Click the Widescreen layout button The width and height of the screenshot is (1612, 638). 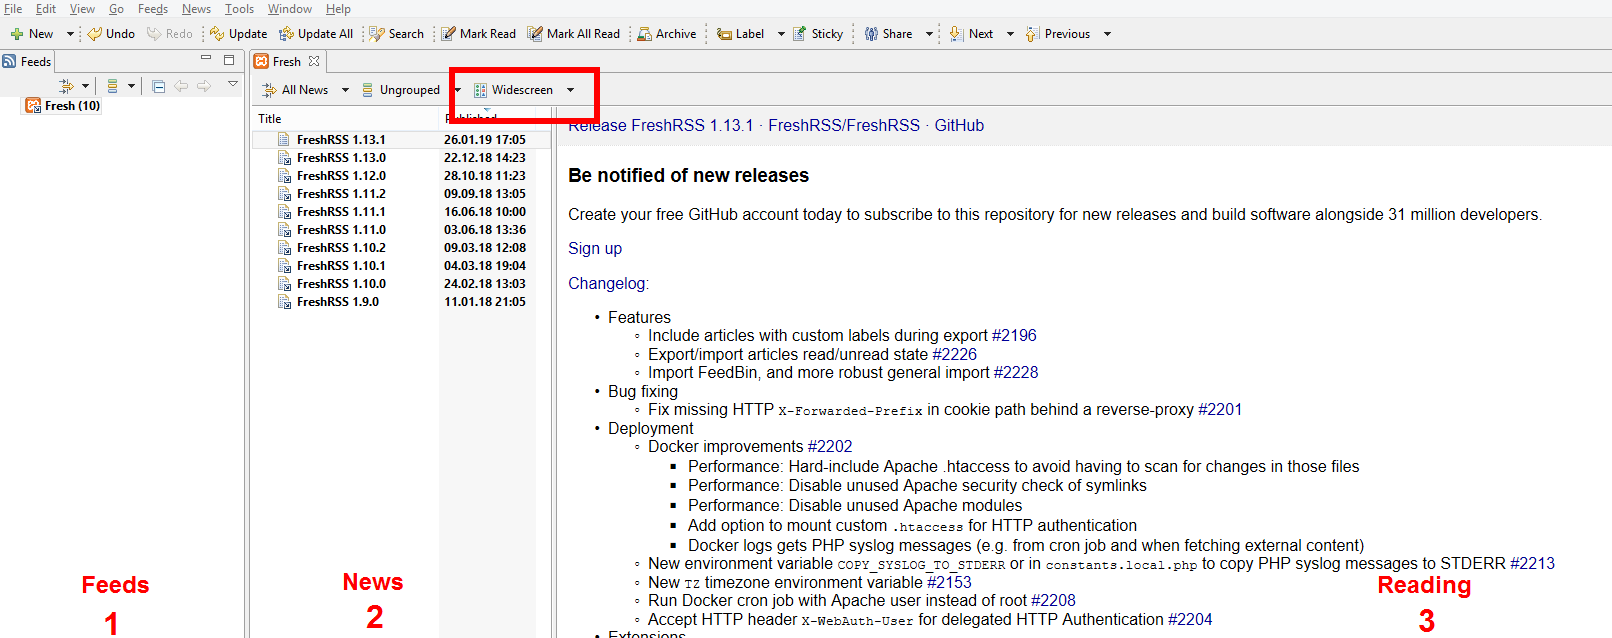tap(513, 90)
